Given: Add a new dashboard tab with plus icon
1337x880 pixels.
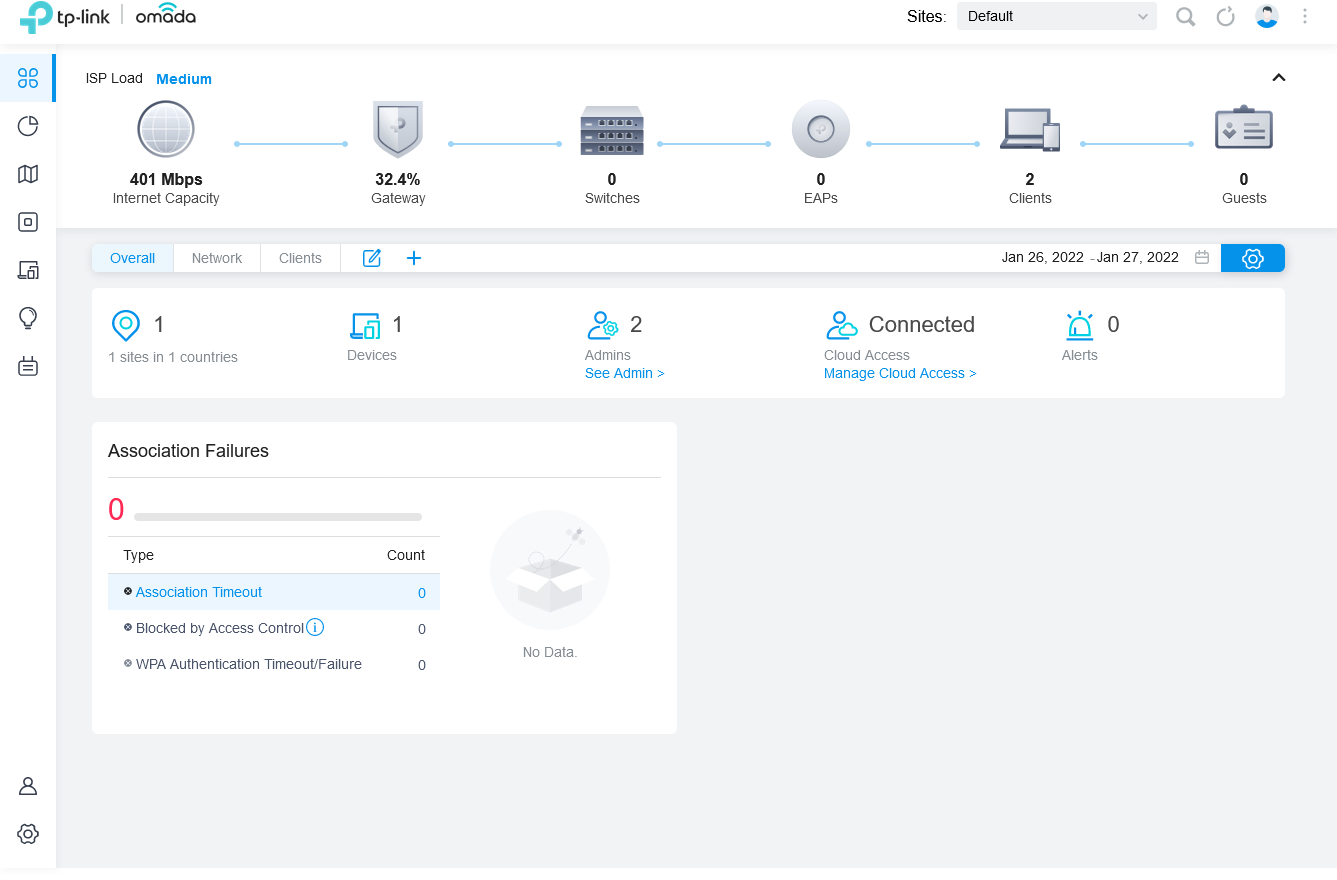Looking at the screenshot, I should 414,258.
